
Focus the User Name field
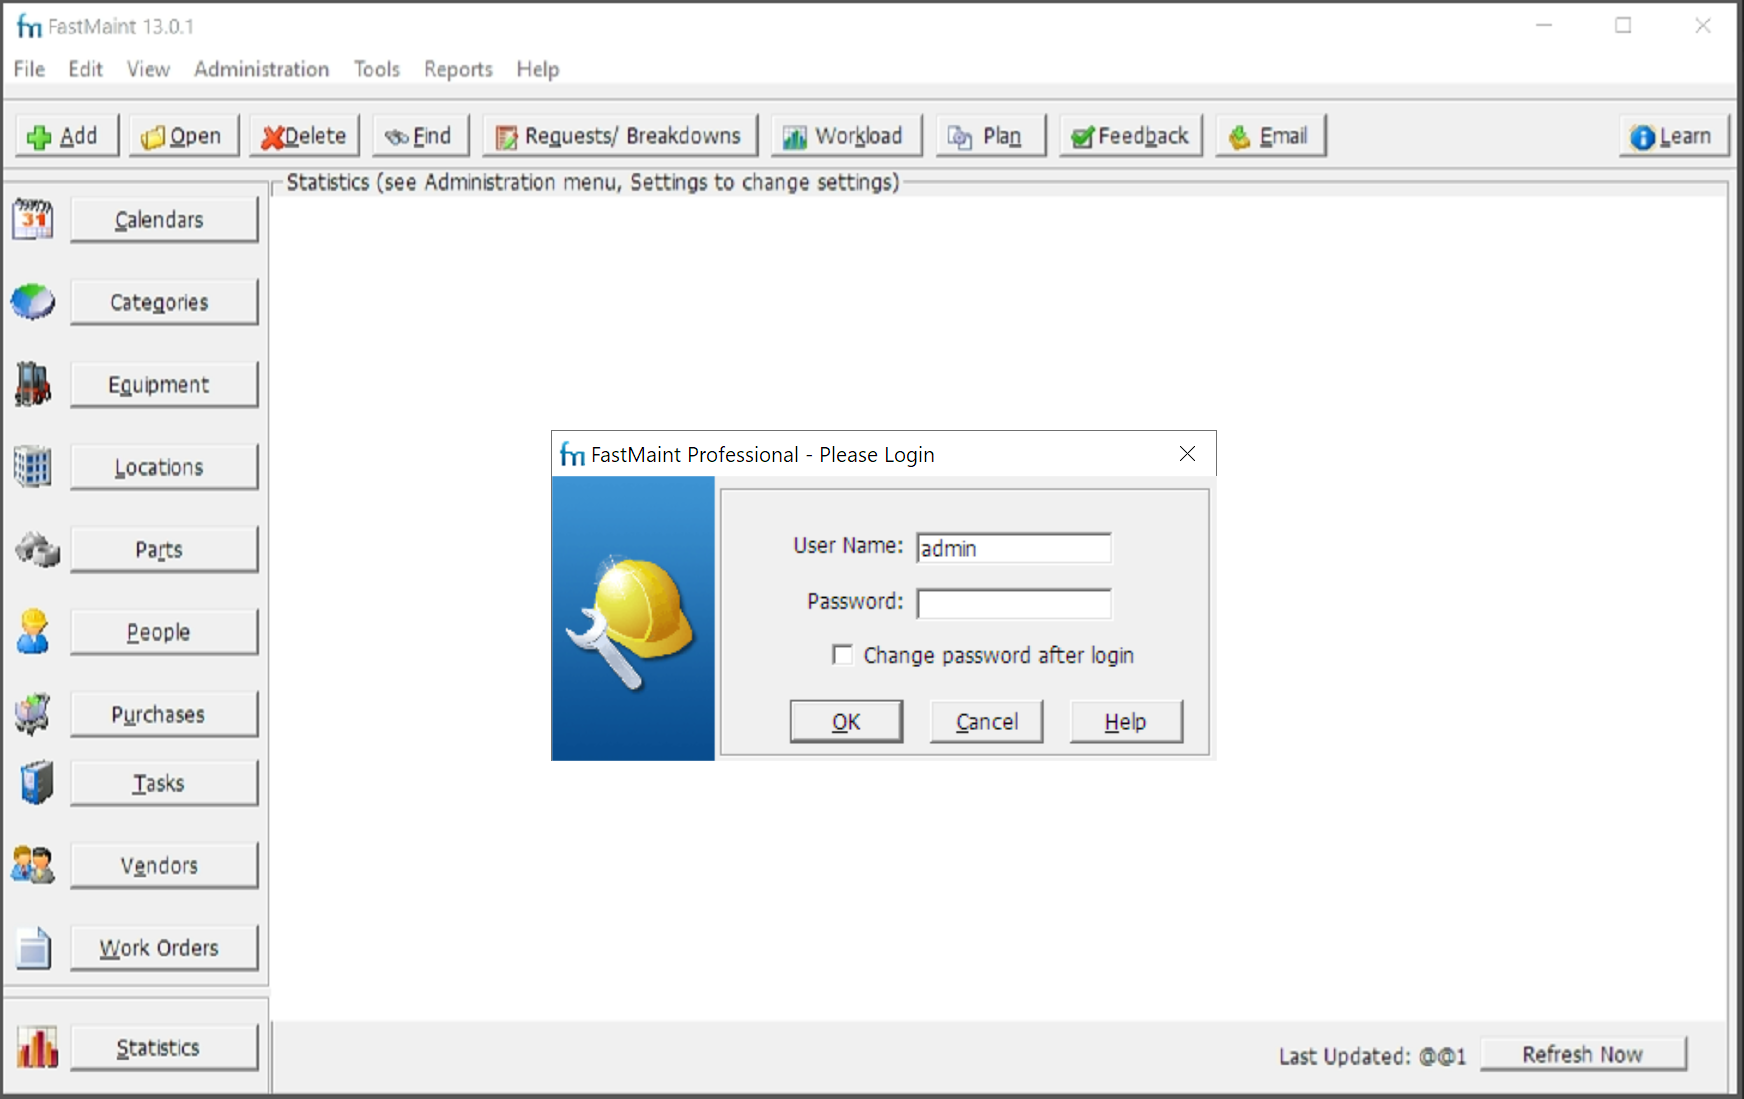(1014, 548)
